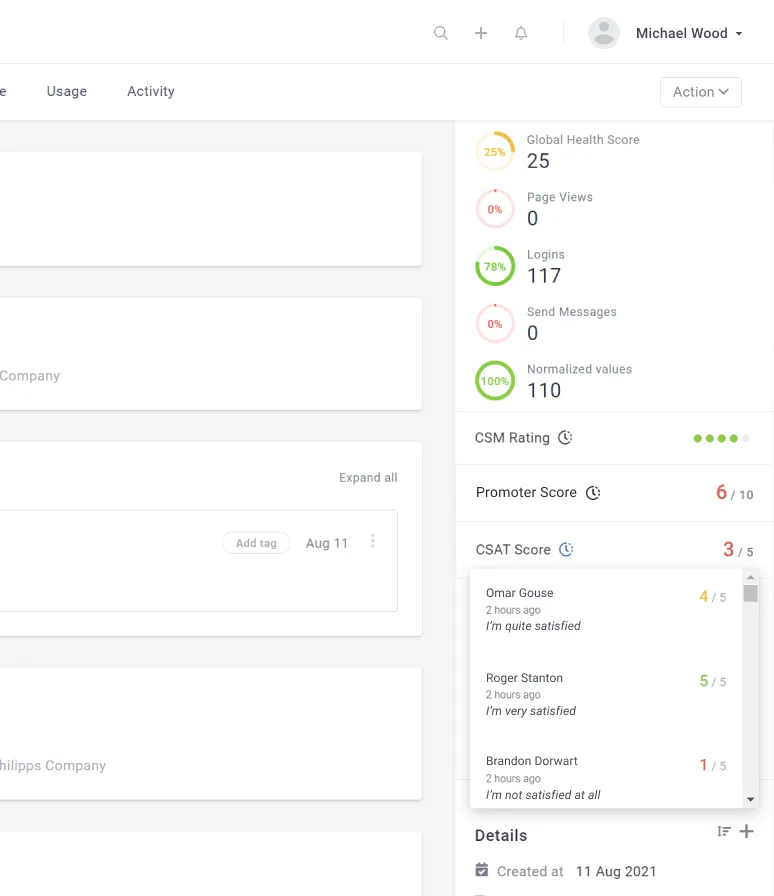Click the Global Health Score 25% ring
The height and width of the screenshot is (896, 774).
click(495, 151)
